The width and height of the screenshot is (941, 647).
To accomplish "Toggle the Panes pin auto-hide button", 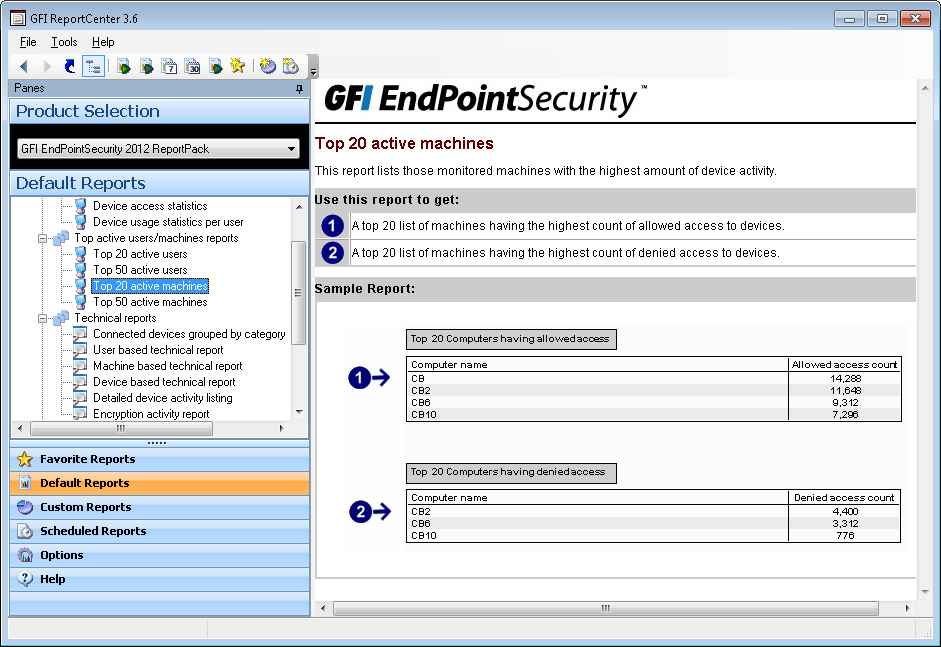I will [x=299, y=89].
